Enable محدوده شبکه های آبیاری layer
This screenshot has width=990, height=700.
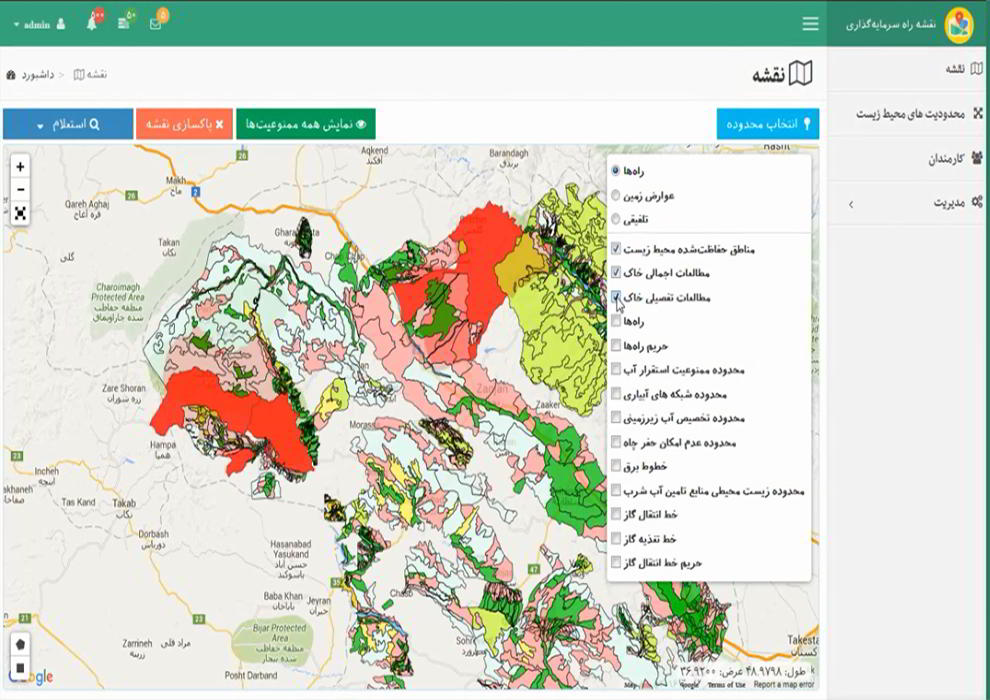(616, 394)
